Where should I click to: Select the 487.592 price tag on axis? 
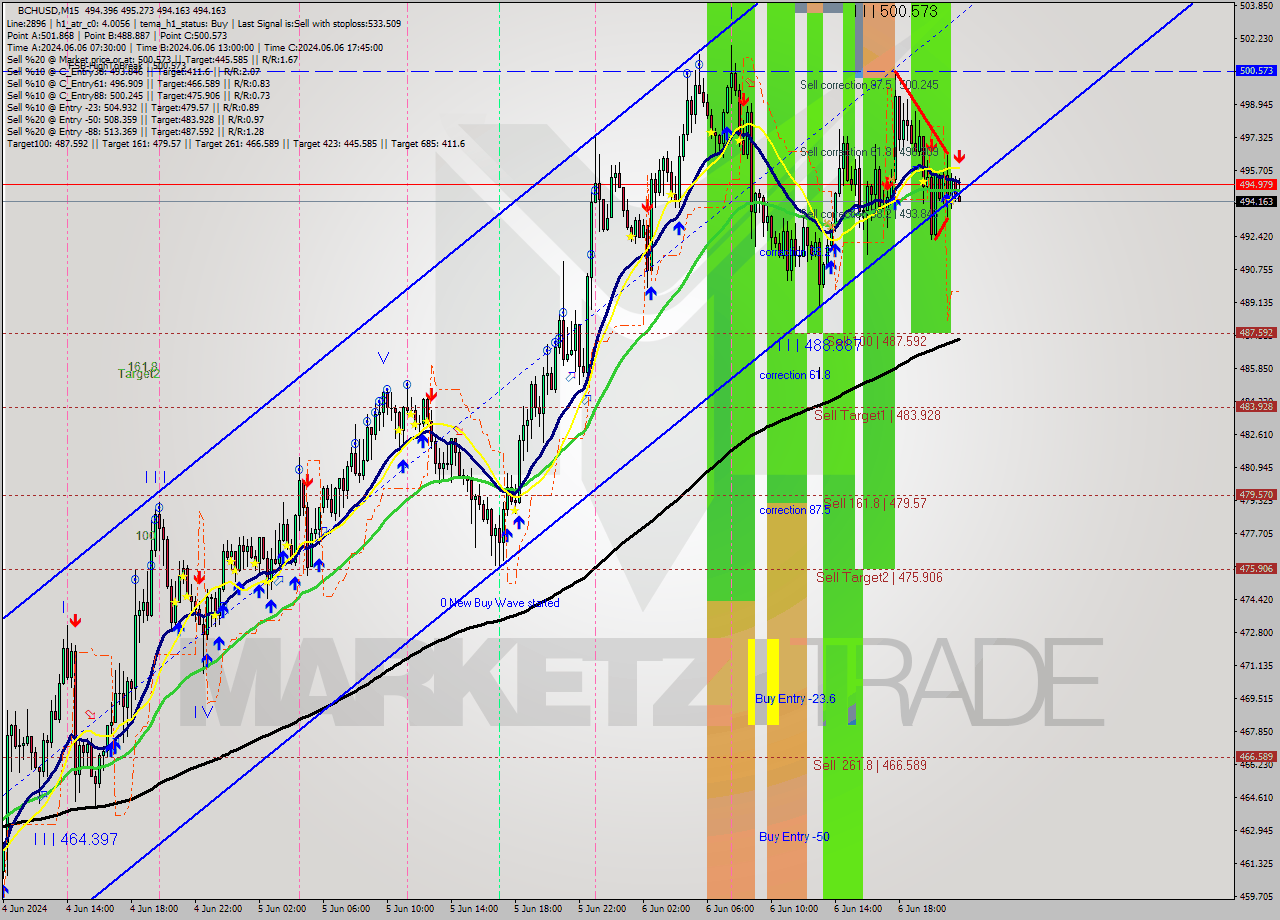click(x=1256, y=333)
